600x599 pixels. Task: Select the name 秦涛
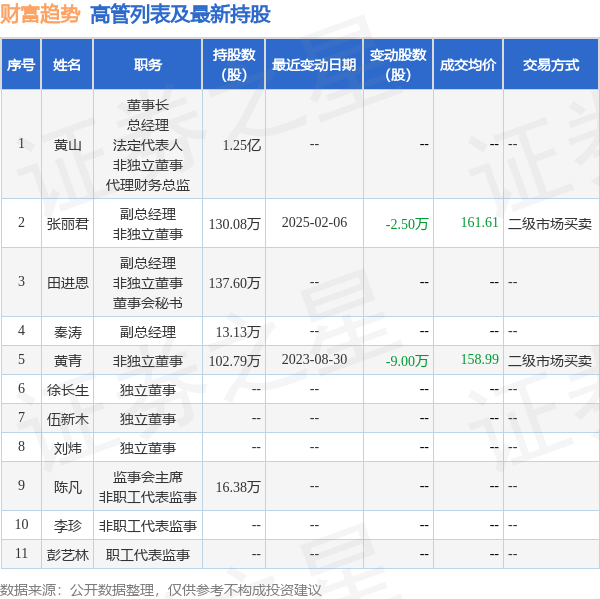click(x=67, y=332)
